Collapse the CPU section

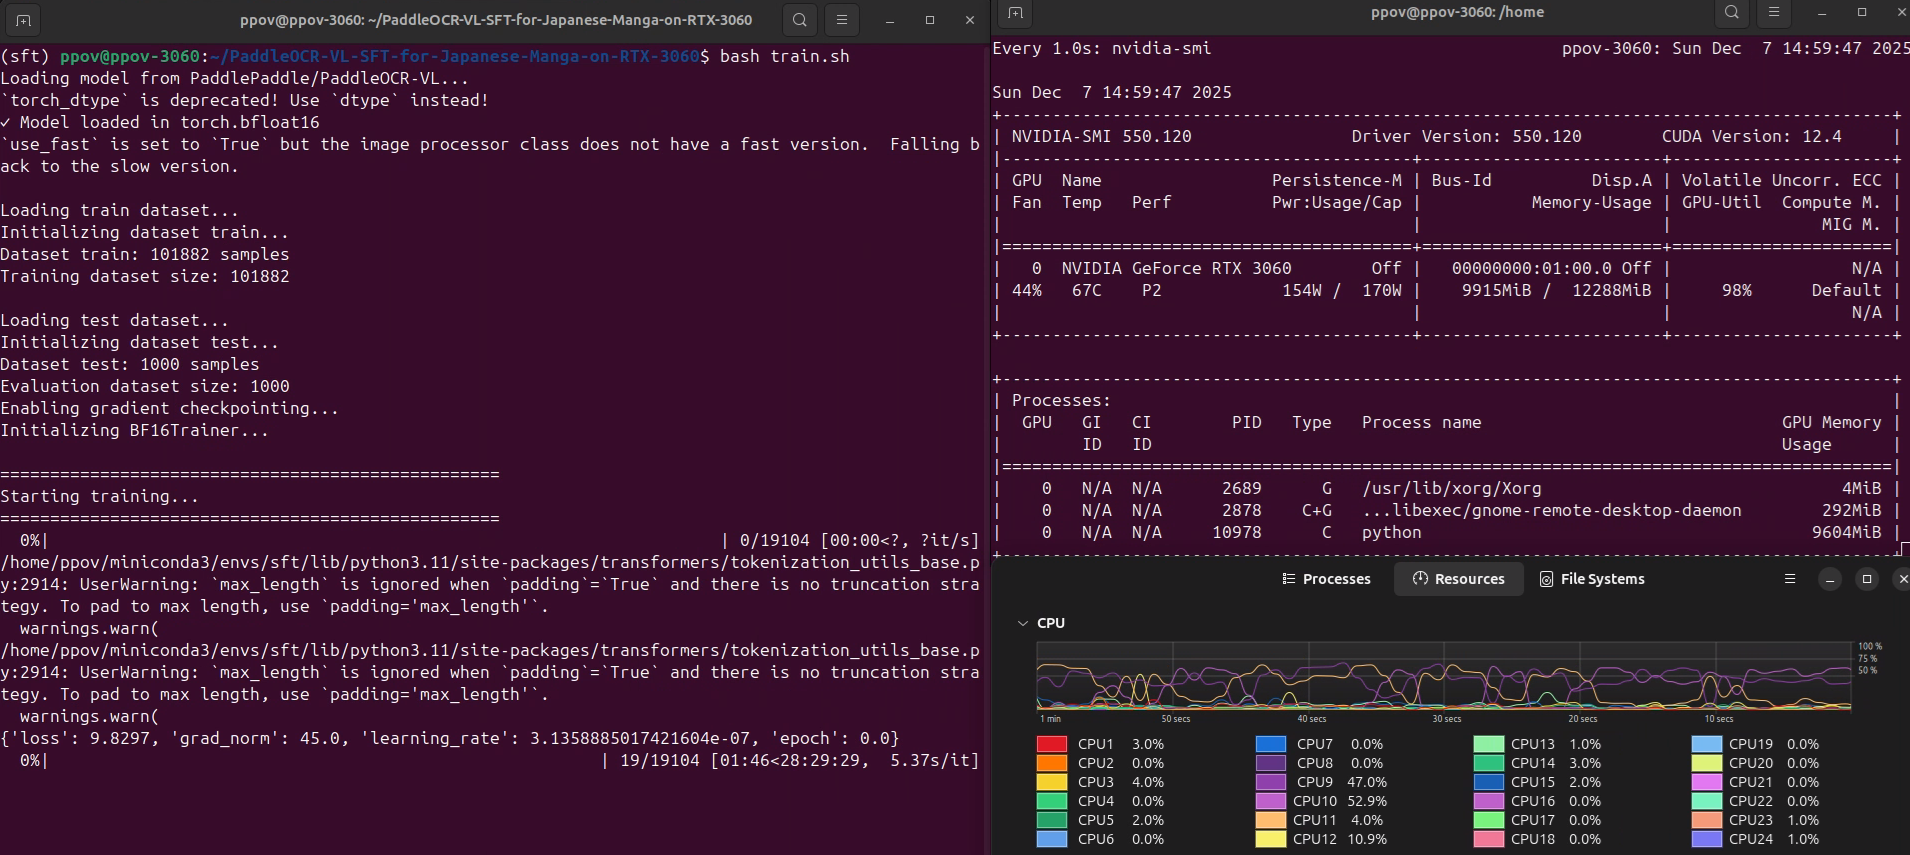point(1022,623)
